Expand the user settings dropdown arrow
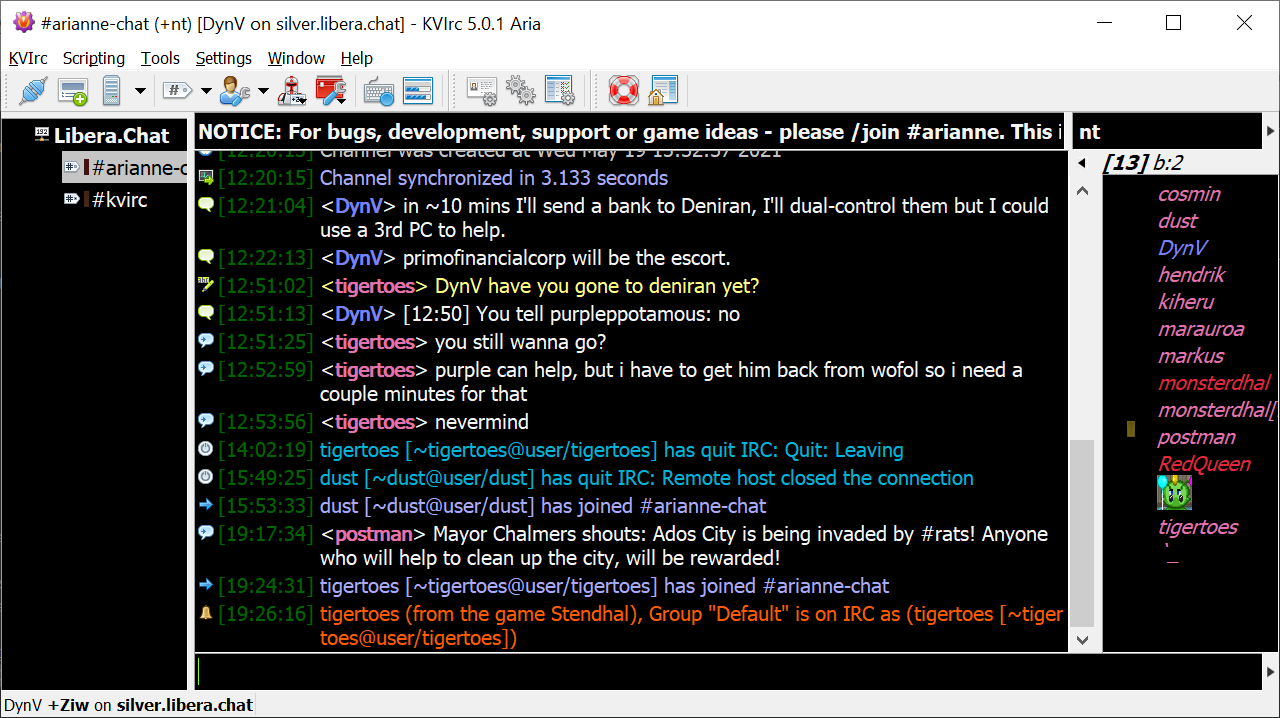Viewport: 1280px width, 718px height. 263,91
